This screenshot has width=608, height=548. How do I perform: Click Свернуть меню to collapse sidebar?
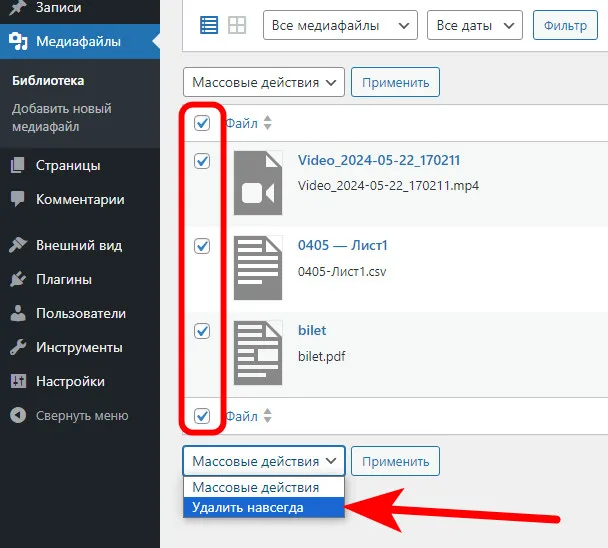82,415
